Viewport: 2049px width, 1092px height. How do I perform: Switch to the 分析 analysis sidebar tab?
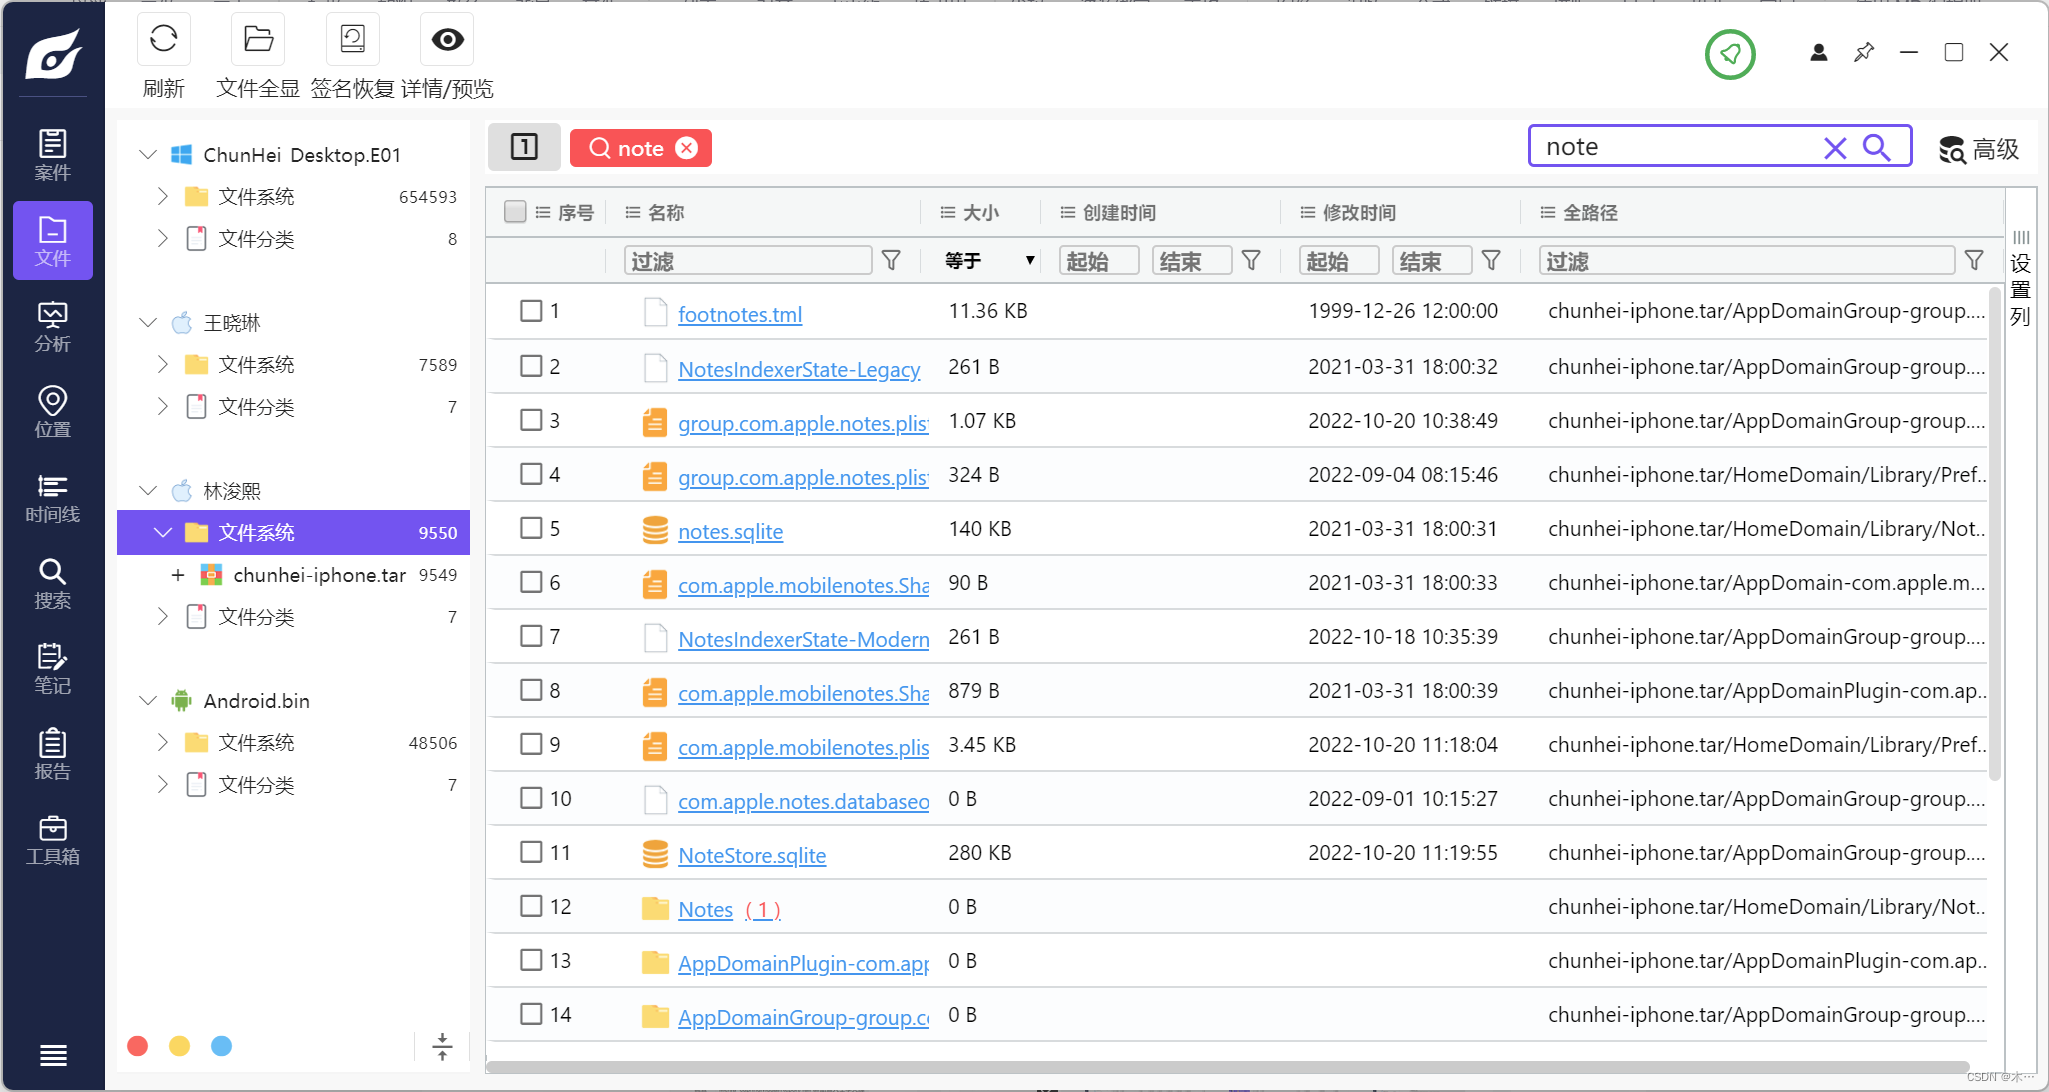[52, 327]
